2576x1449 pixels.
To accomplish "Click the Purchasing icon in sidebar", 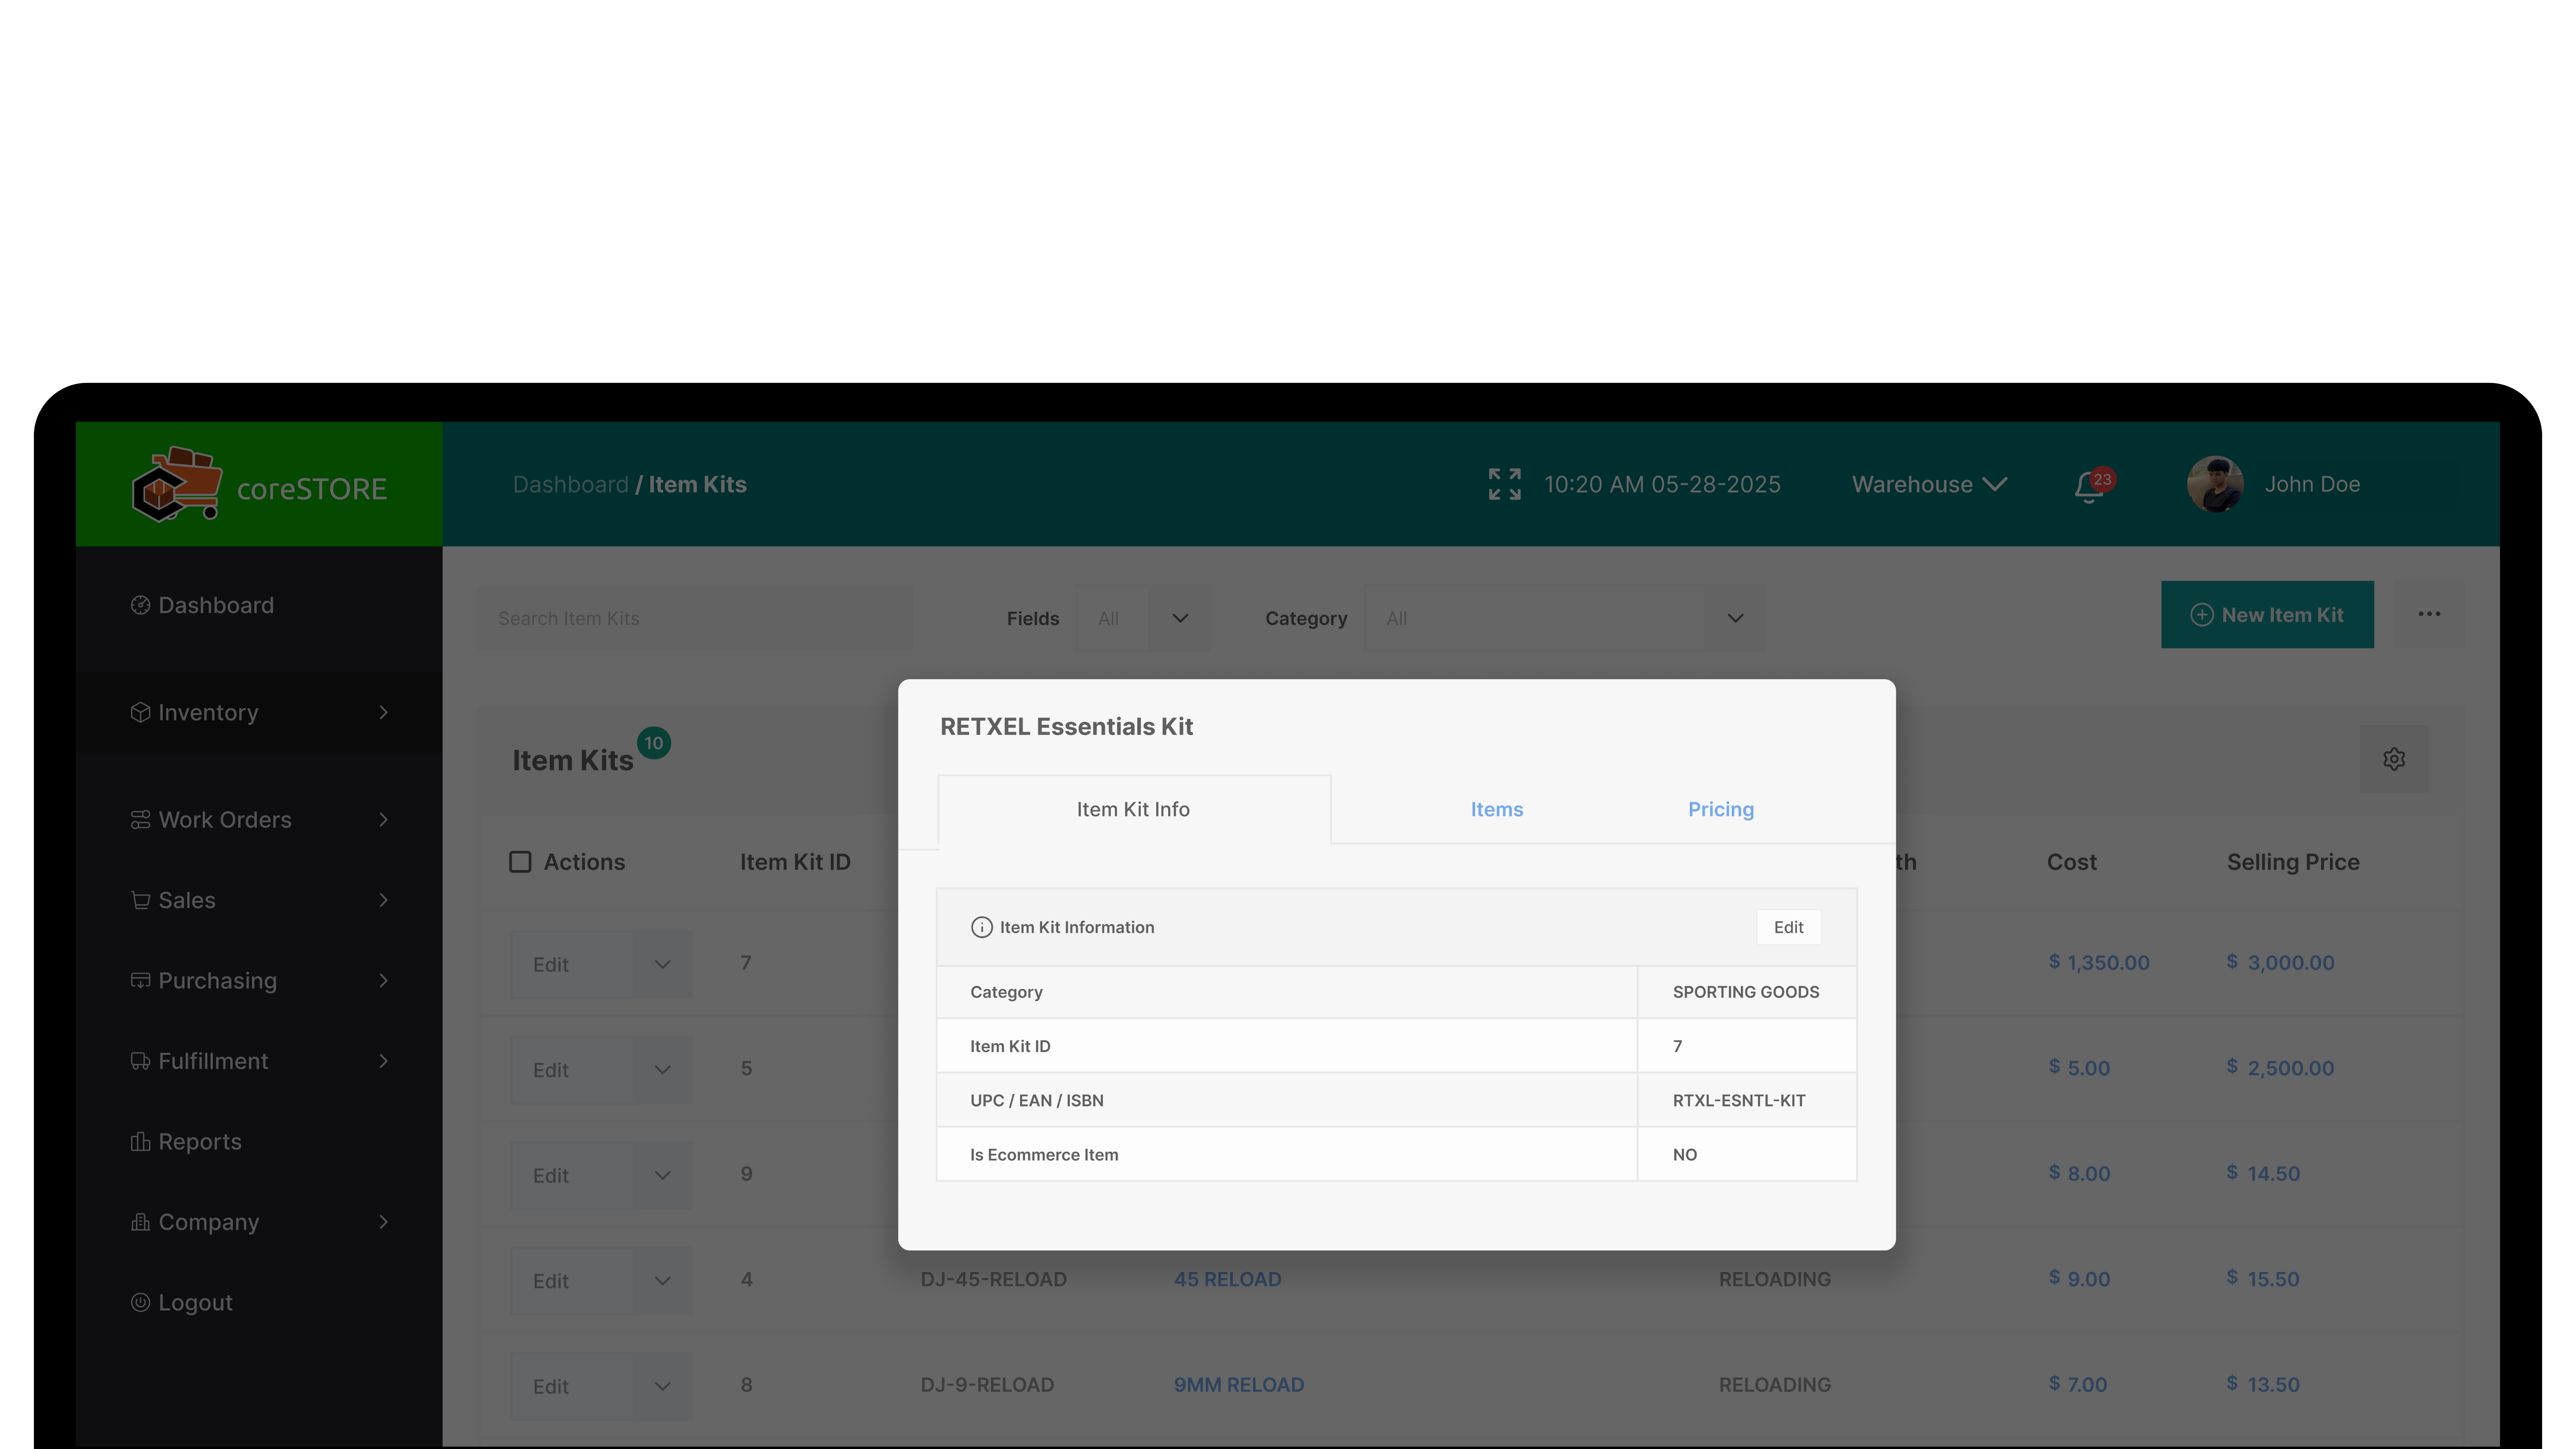I will pos(140,980).
